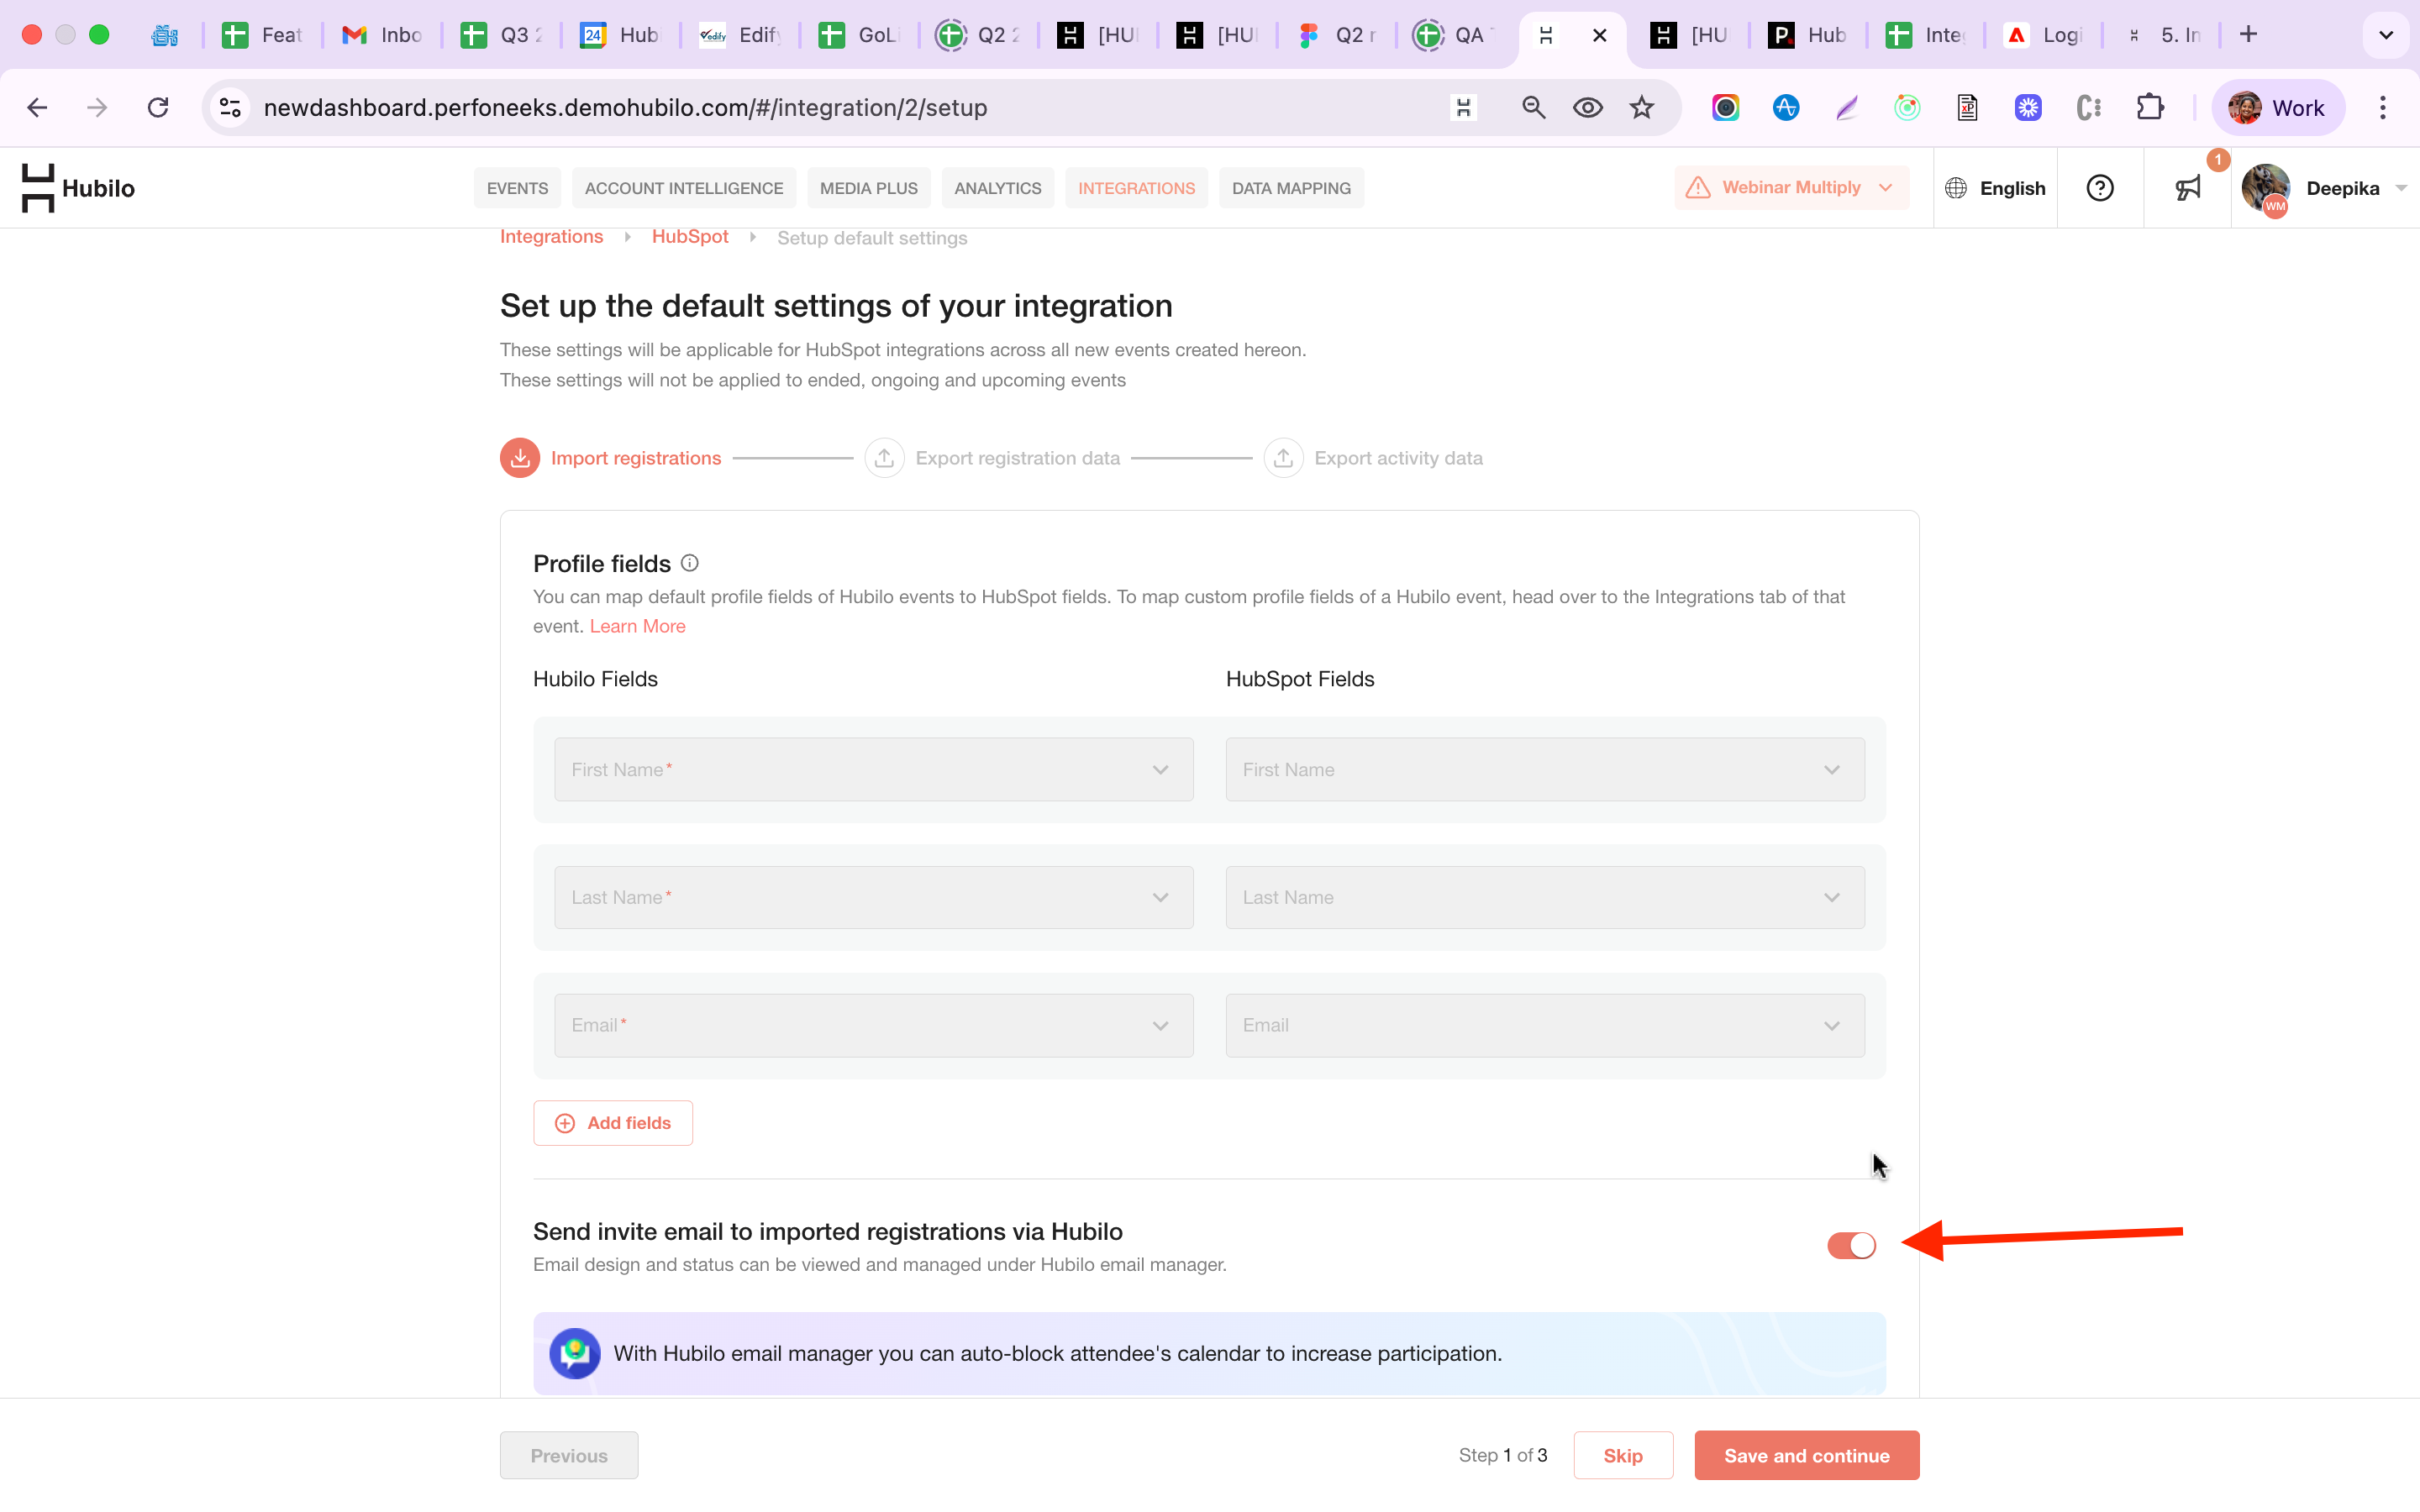Click the Work Chrome profile button
This screenshot has width=2420, height=1512.
tap(2277, 107)
